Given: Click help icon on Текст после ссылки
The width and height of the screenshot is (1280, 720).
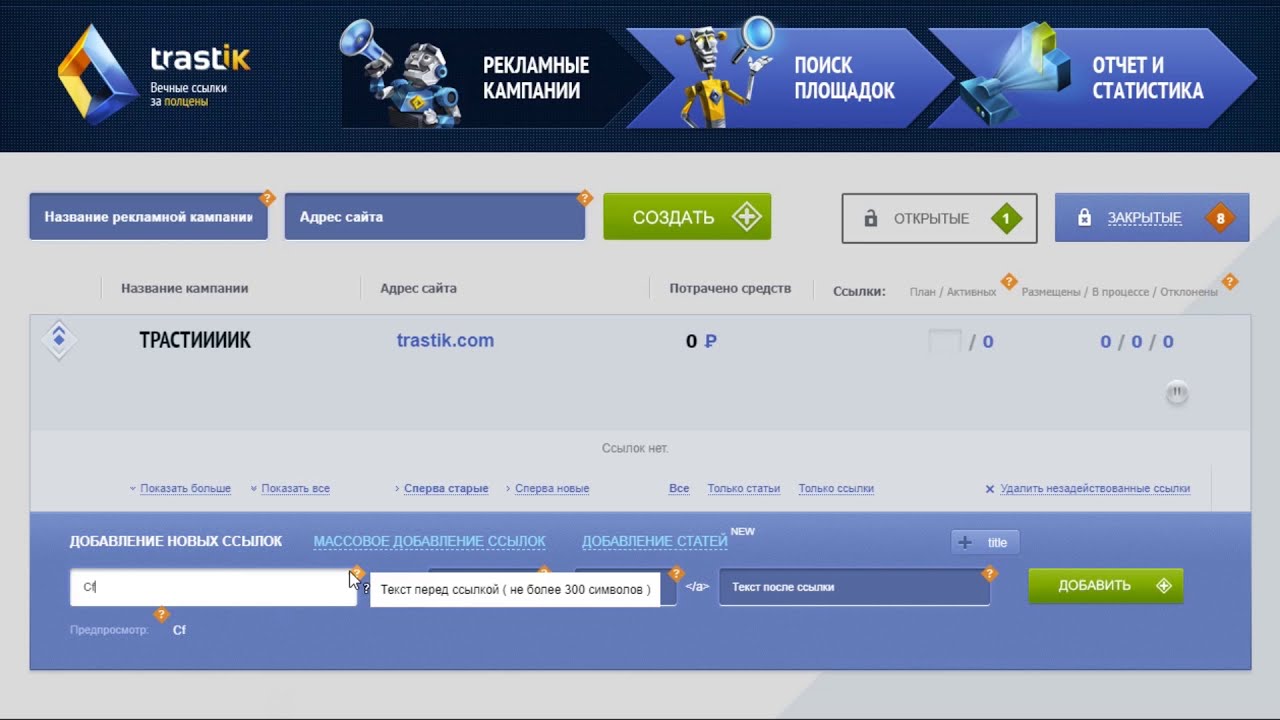Looking at the screenshot, I should (989, 574).
